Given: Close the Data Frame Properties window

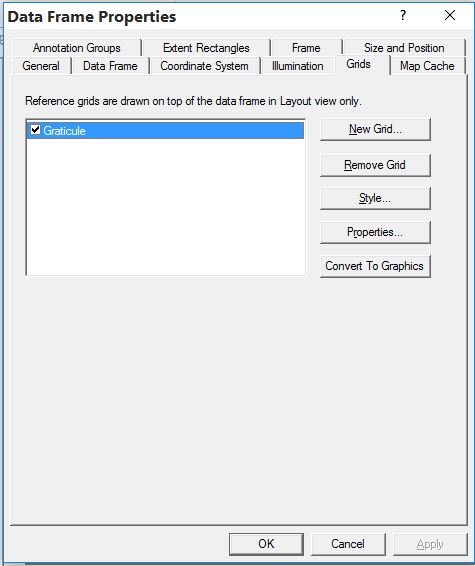Looking at the screenshot, I should click(x=450, y=15).
